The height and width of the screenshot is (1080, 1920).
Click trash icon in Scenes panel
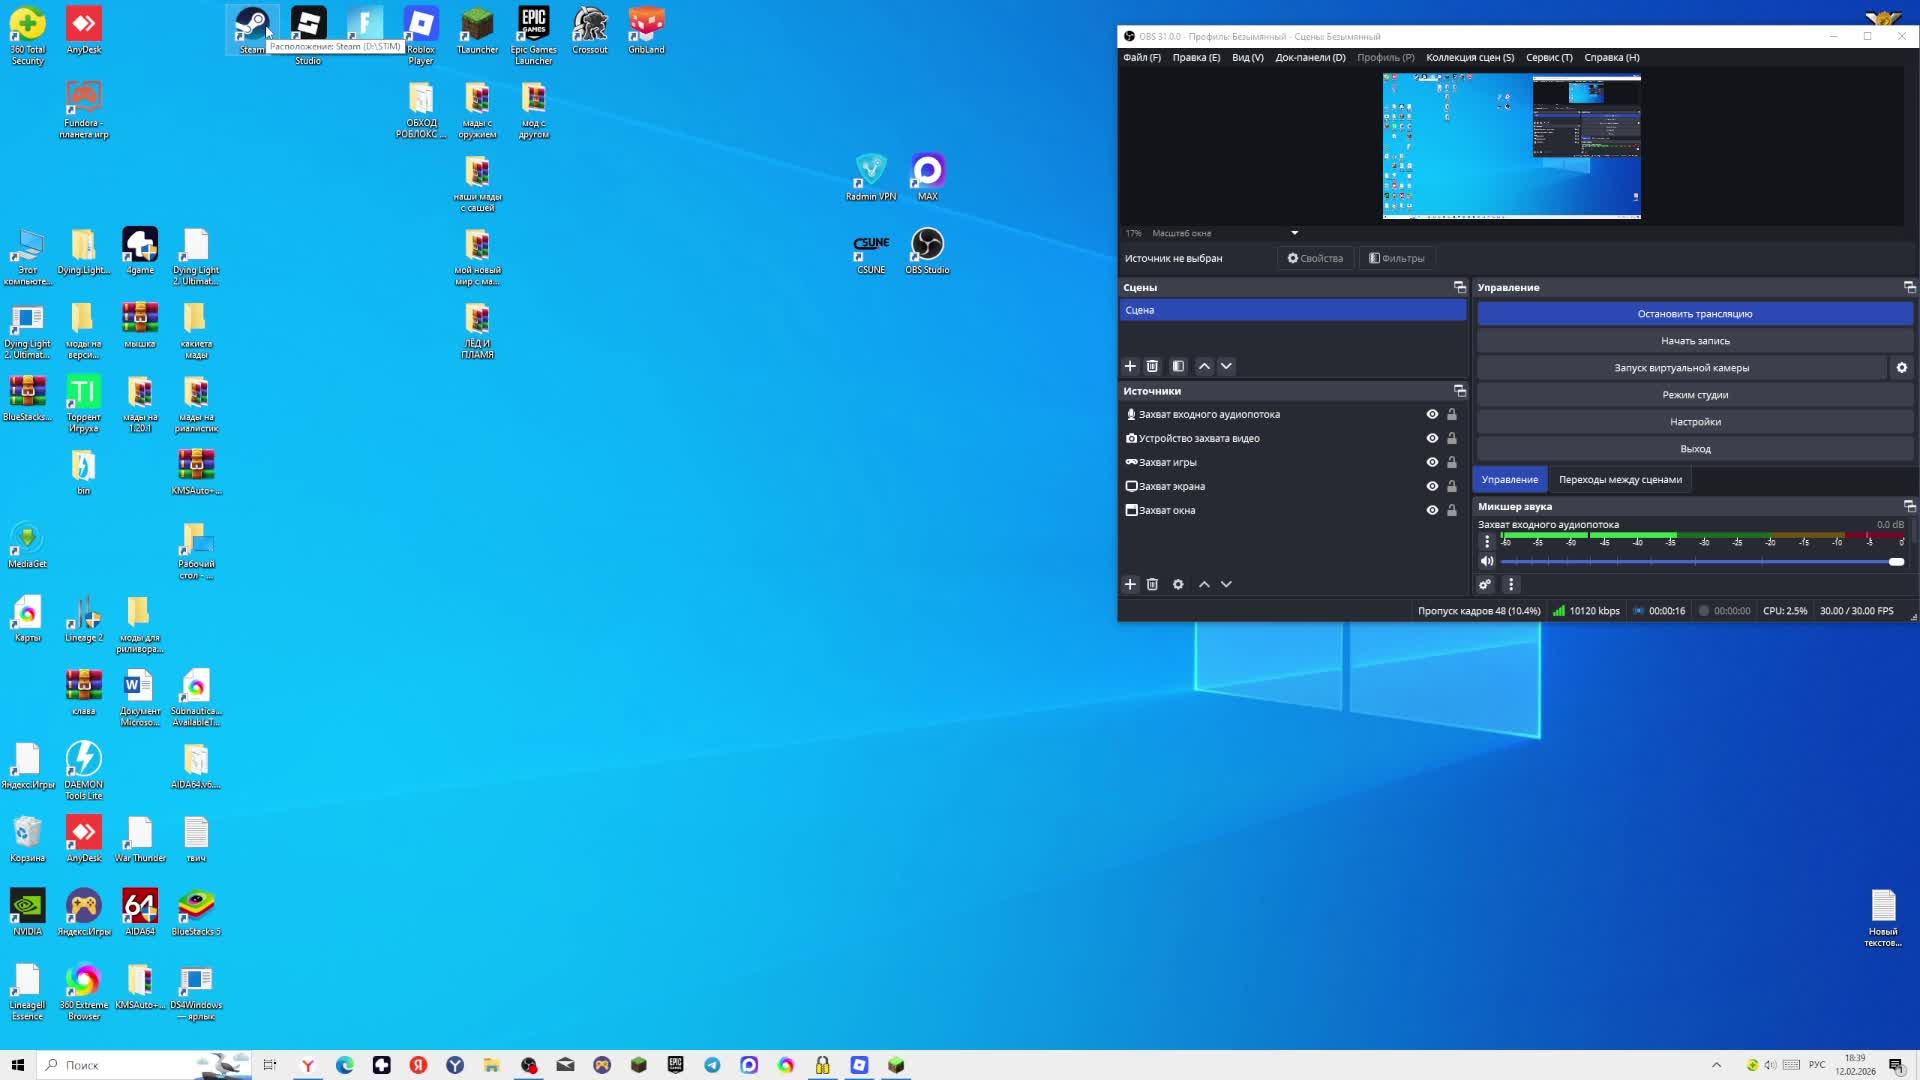1152,366
